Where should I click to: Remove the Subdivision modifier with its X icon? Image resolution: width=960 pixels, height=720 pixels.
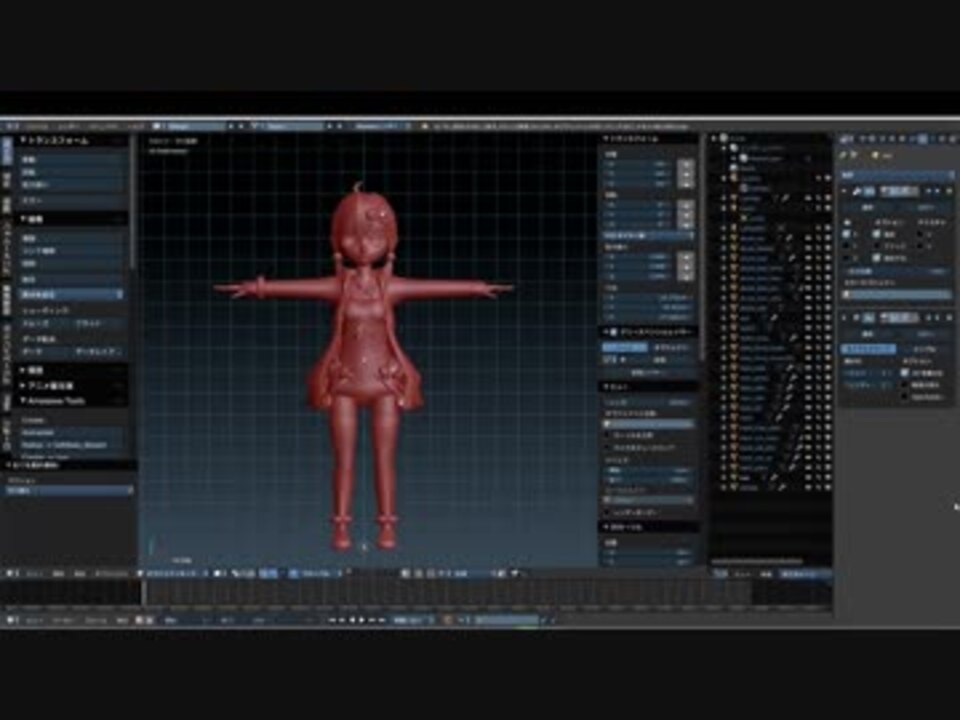pyautogui.click(x=948, y=317)
